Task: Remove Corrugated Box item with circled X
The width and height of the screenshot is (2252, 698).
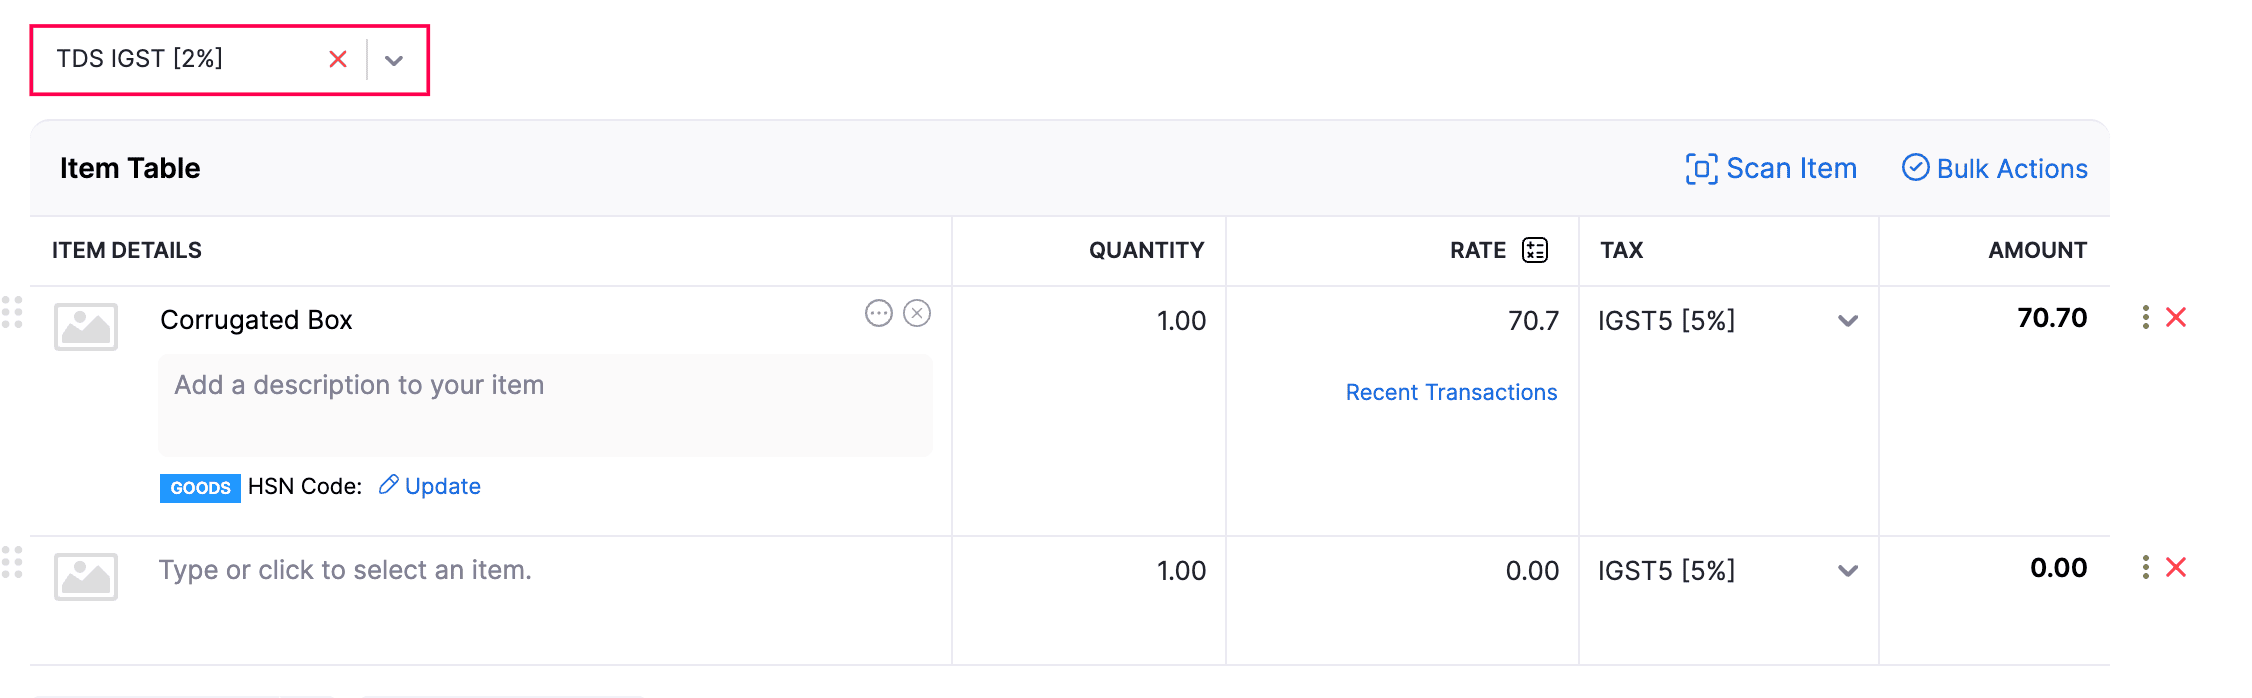Action: tap(917, 314)
